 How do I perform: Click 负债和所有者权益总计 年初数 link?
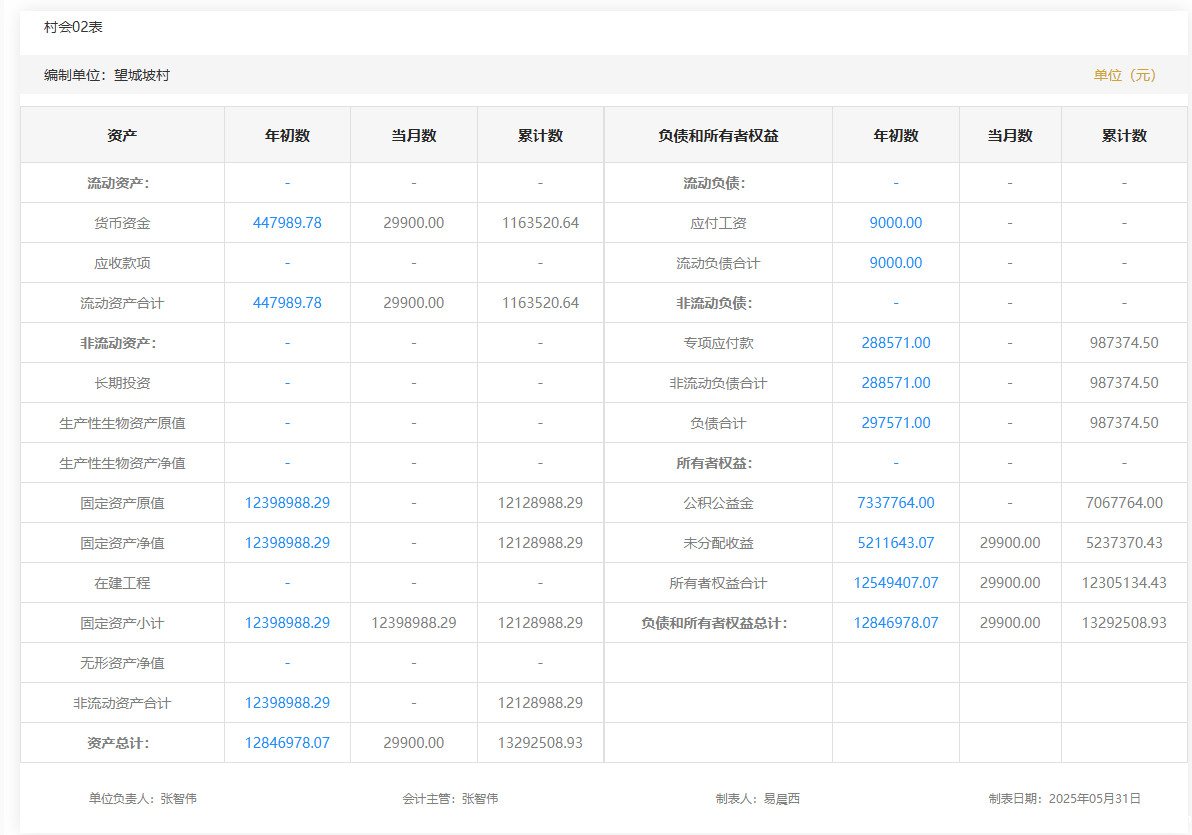tap(895, 623)
